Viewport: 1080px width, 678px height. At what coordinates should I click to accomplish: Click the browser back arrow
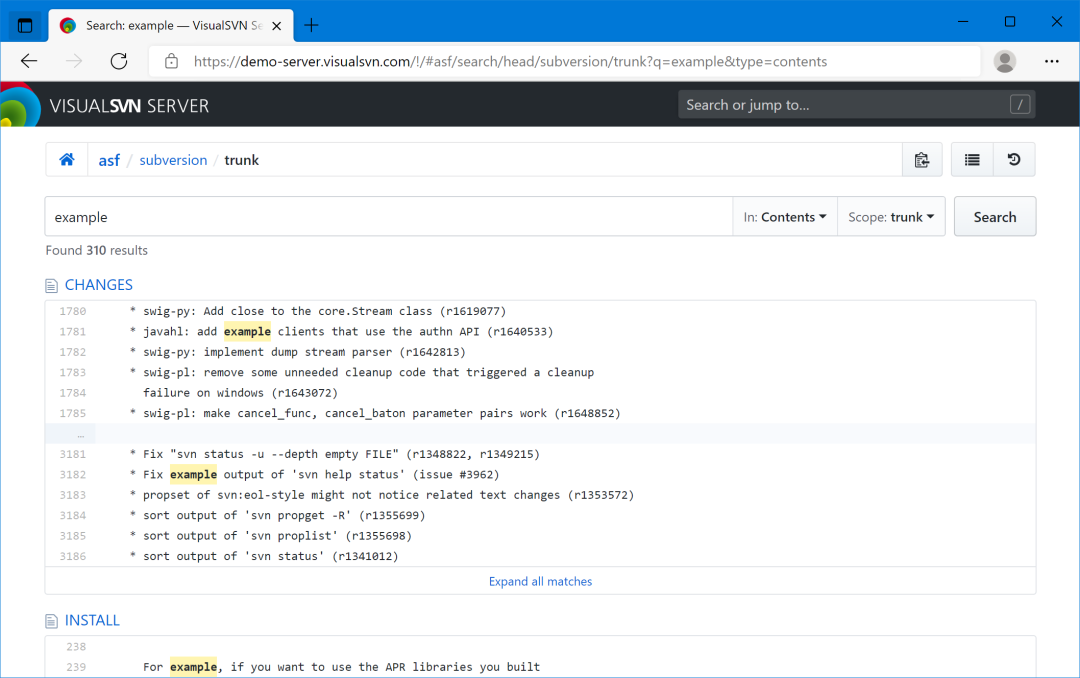(29, 61)
